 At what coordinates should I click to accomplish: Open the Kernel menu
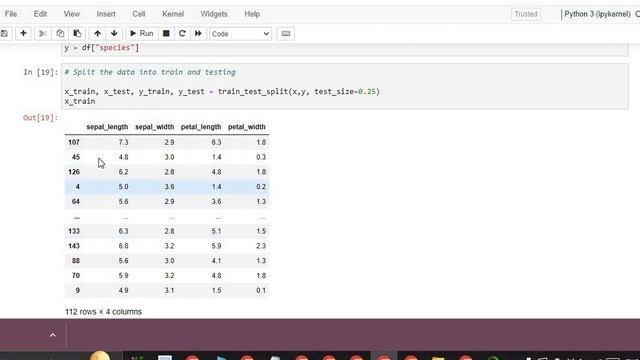tap(173, 14)
